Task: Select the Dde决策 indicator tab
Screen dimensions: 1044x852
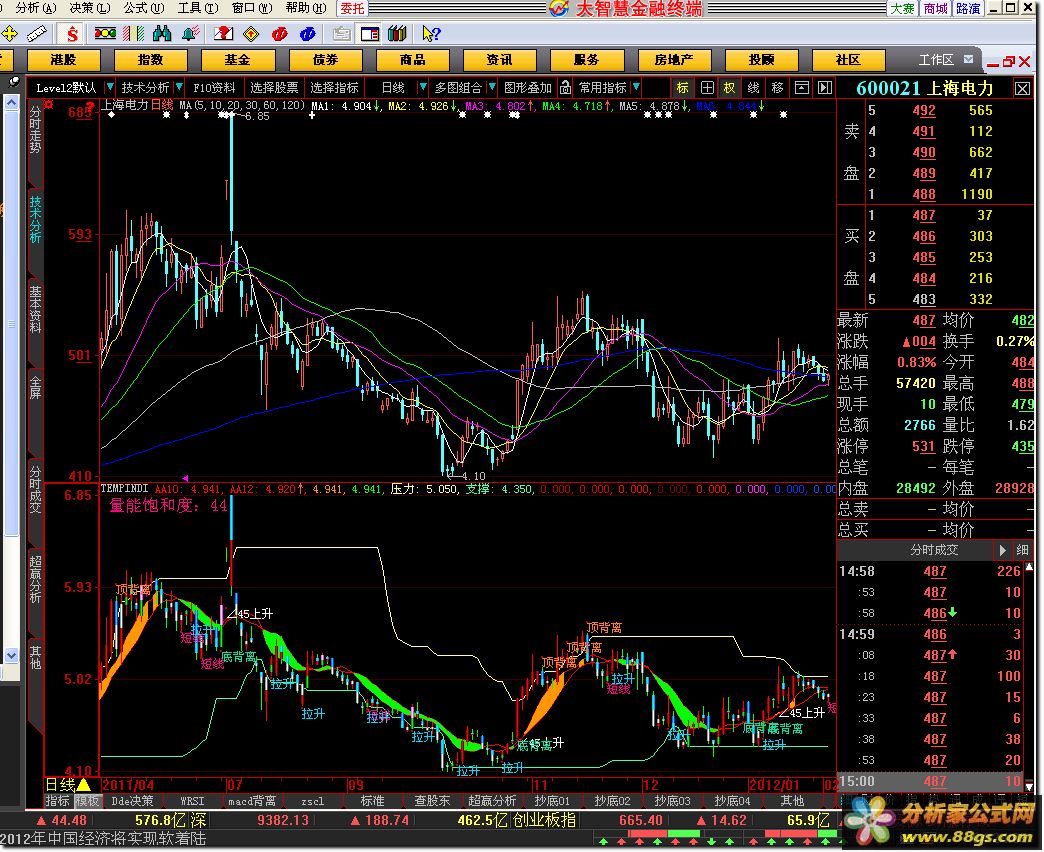Action: click(132, 801)
